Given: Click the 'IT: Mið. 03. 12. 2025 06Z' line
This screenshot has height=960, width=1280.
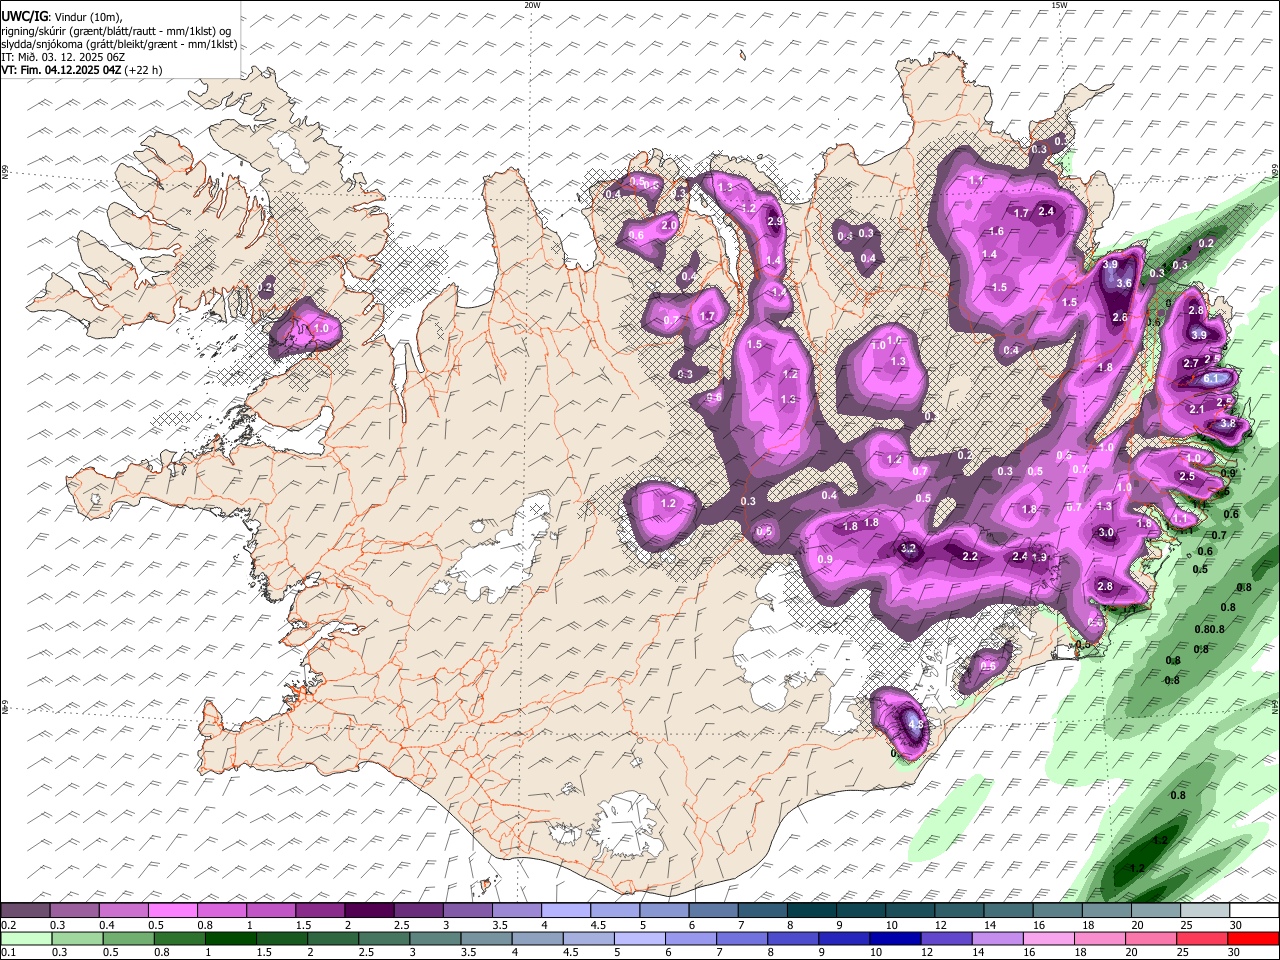Looking at the screenshot, I should 62,57.
